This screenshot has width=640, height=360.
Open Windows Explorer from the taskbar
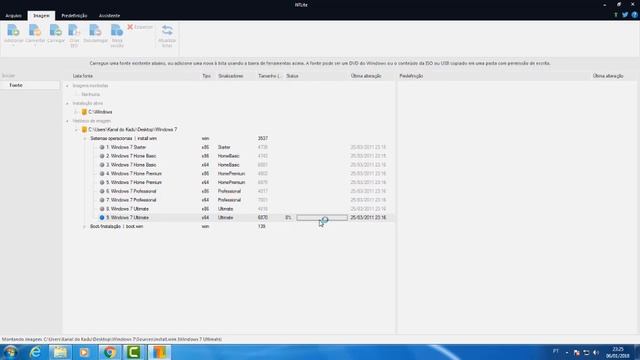click(60, 352)
